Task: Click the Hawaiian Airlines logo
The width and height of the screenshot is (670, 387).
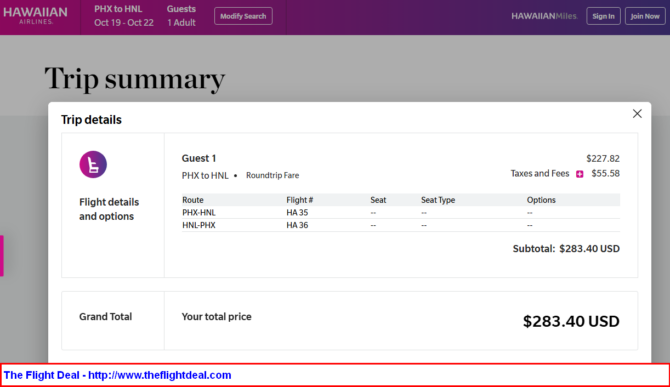Action: pos(35,15)
